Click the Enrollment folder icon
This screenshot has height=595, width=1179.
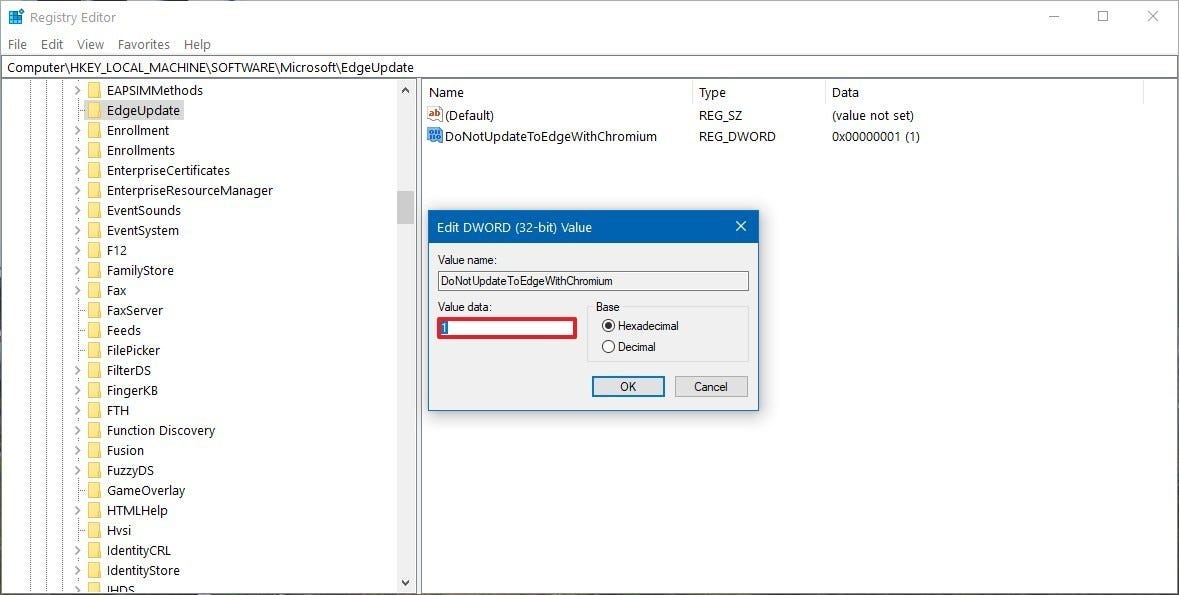(x=94, y=130)
